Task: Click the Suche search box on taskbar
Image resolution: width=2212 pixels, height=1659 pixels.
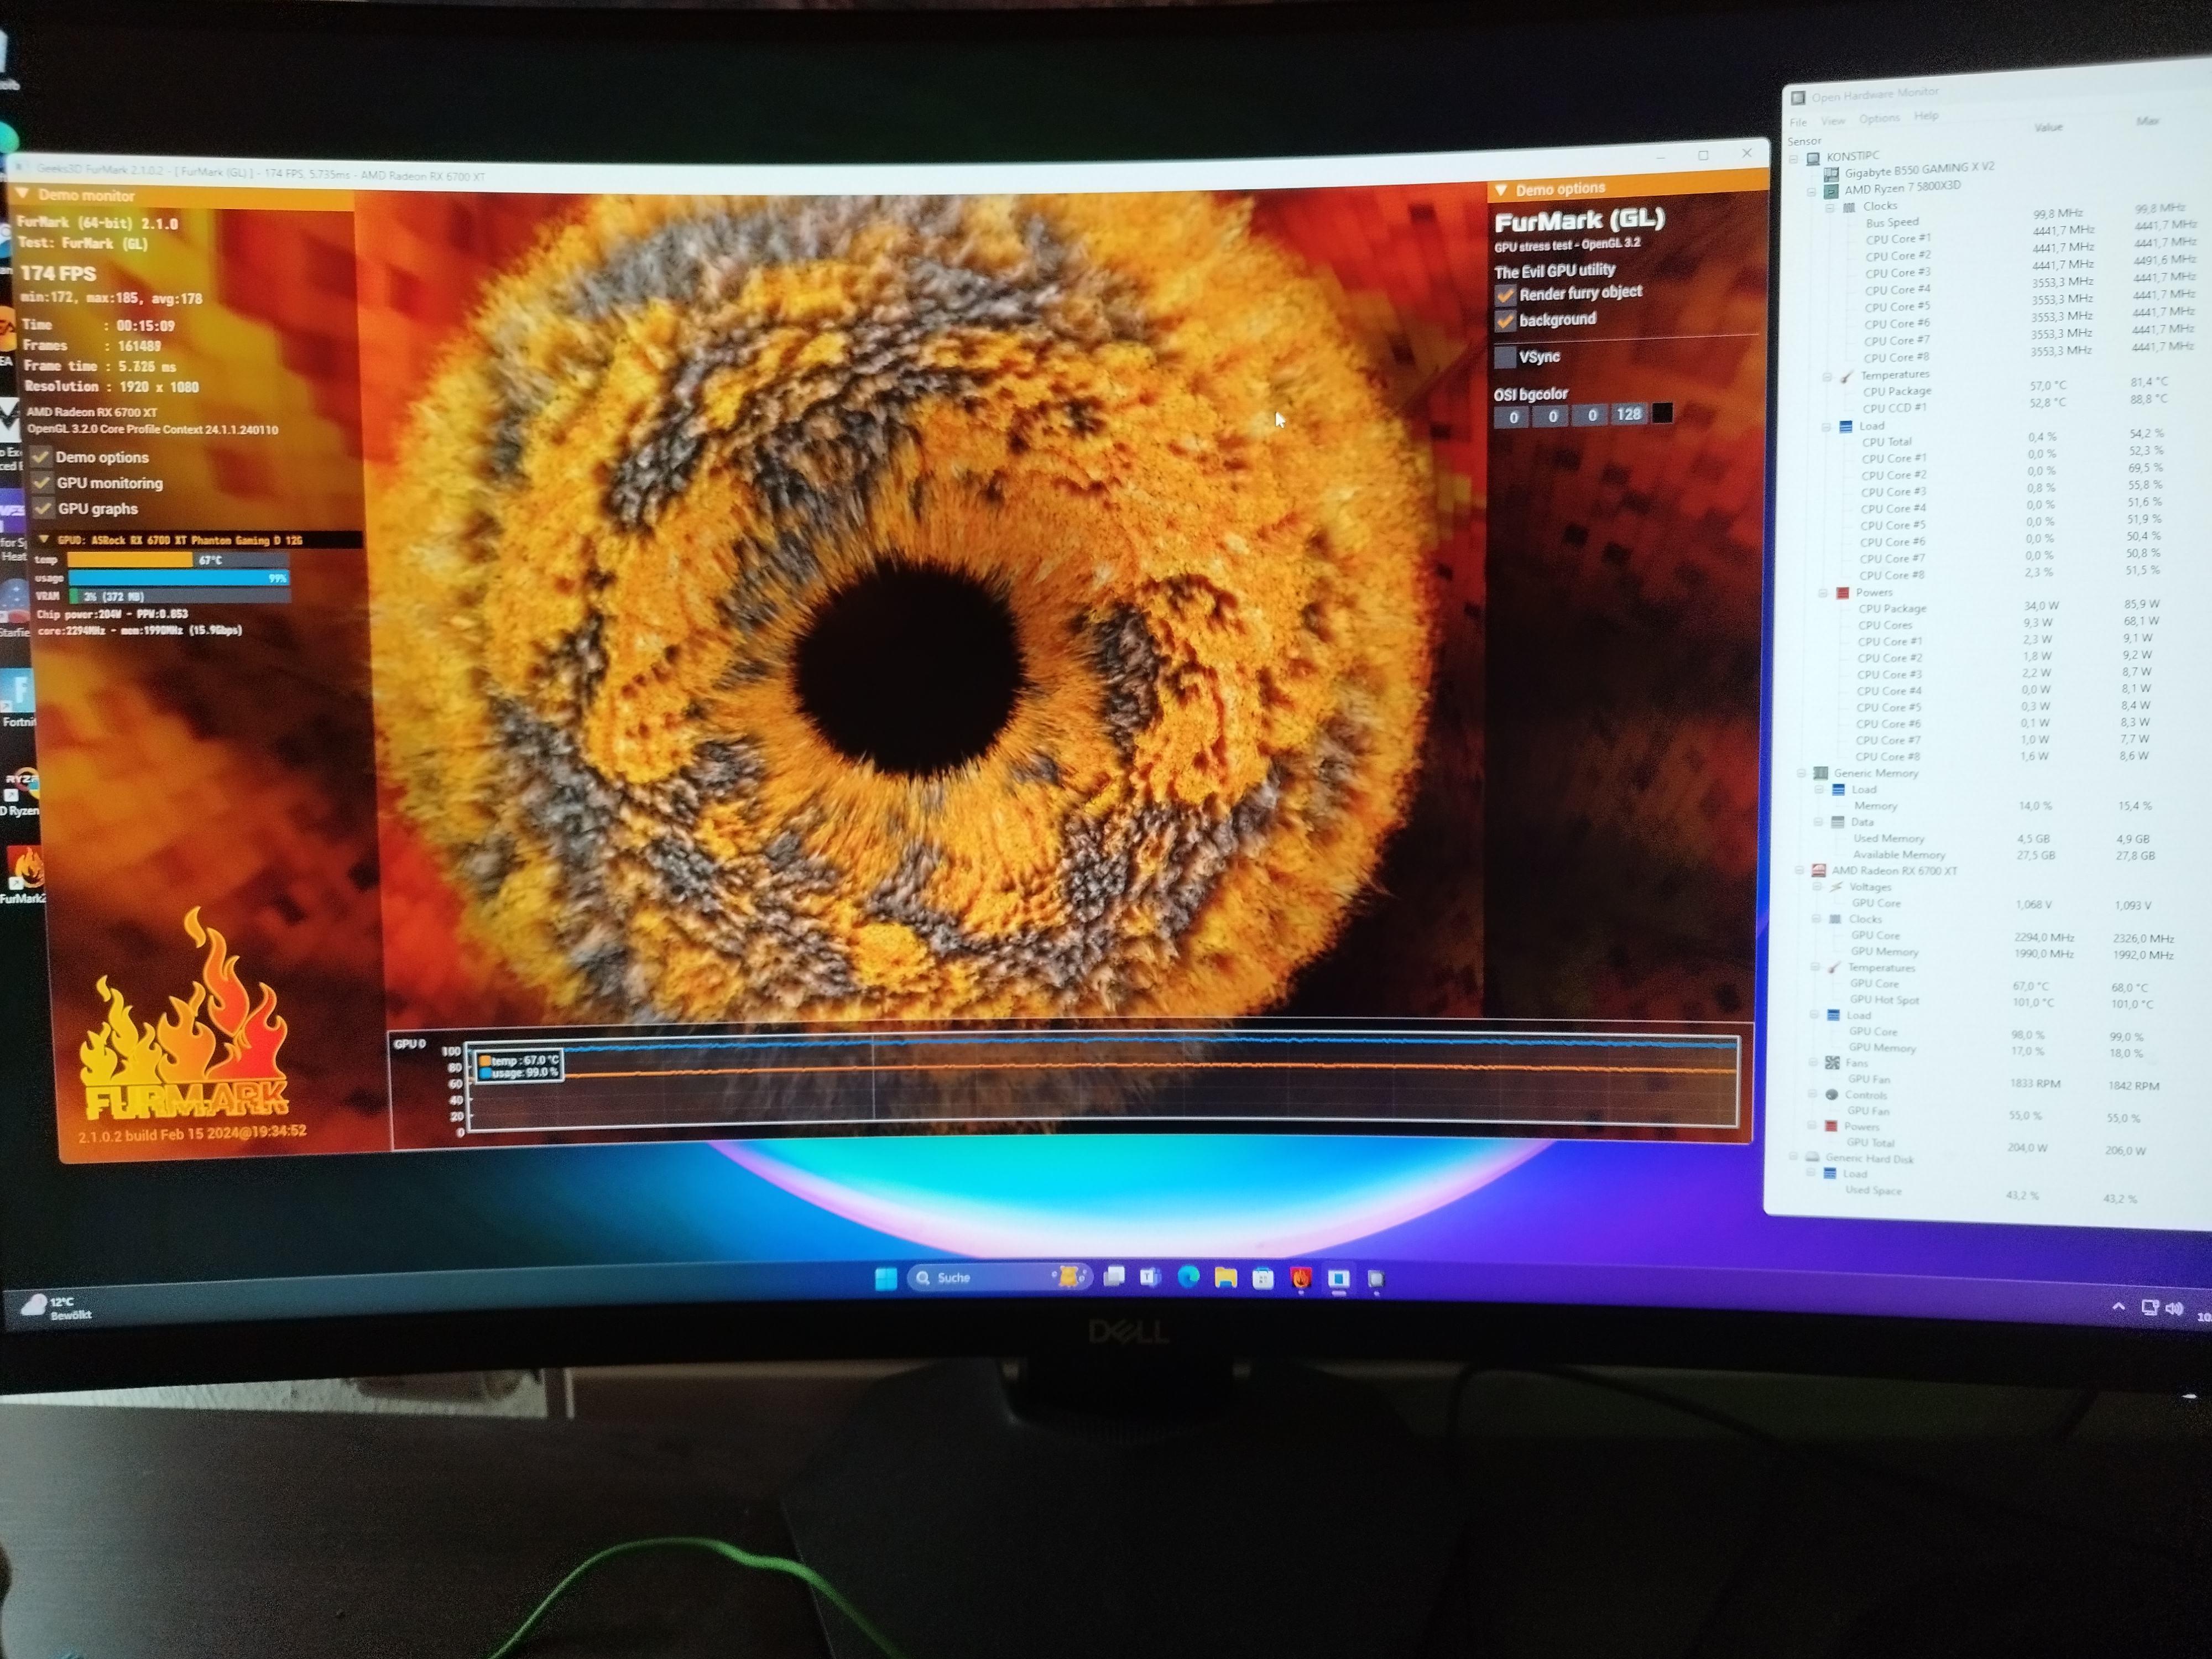Action: tap(999, 1277)
